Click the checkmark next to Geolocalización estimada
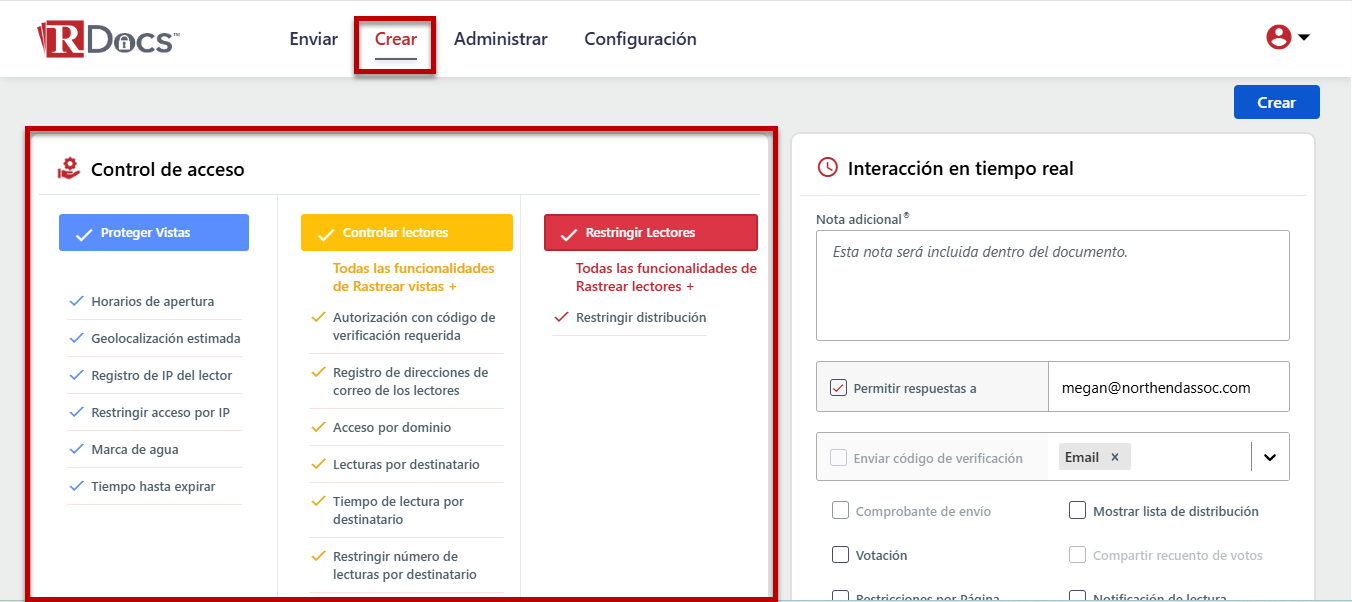 click(77, 338)
